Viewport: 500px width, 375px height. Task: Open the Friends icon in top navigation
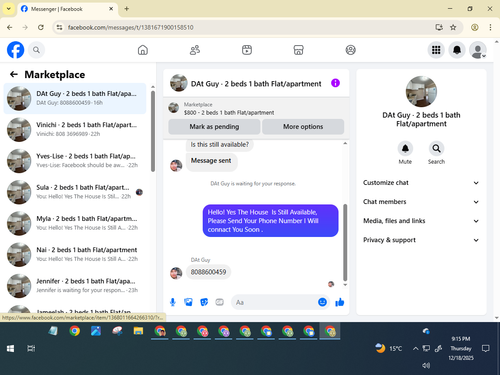tap(195, 50)
